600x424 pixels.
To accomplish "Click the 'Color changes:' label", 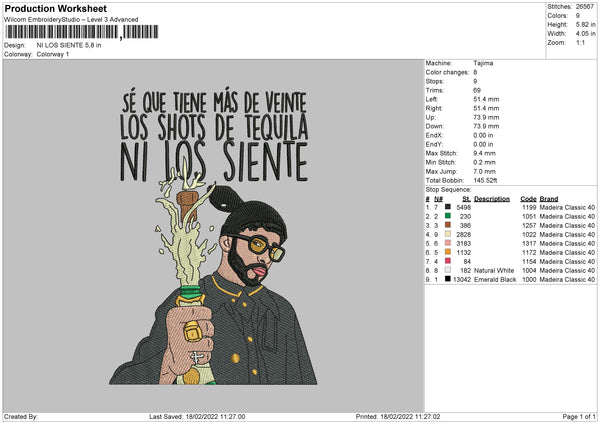I will click(x=447, y=72).
